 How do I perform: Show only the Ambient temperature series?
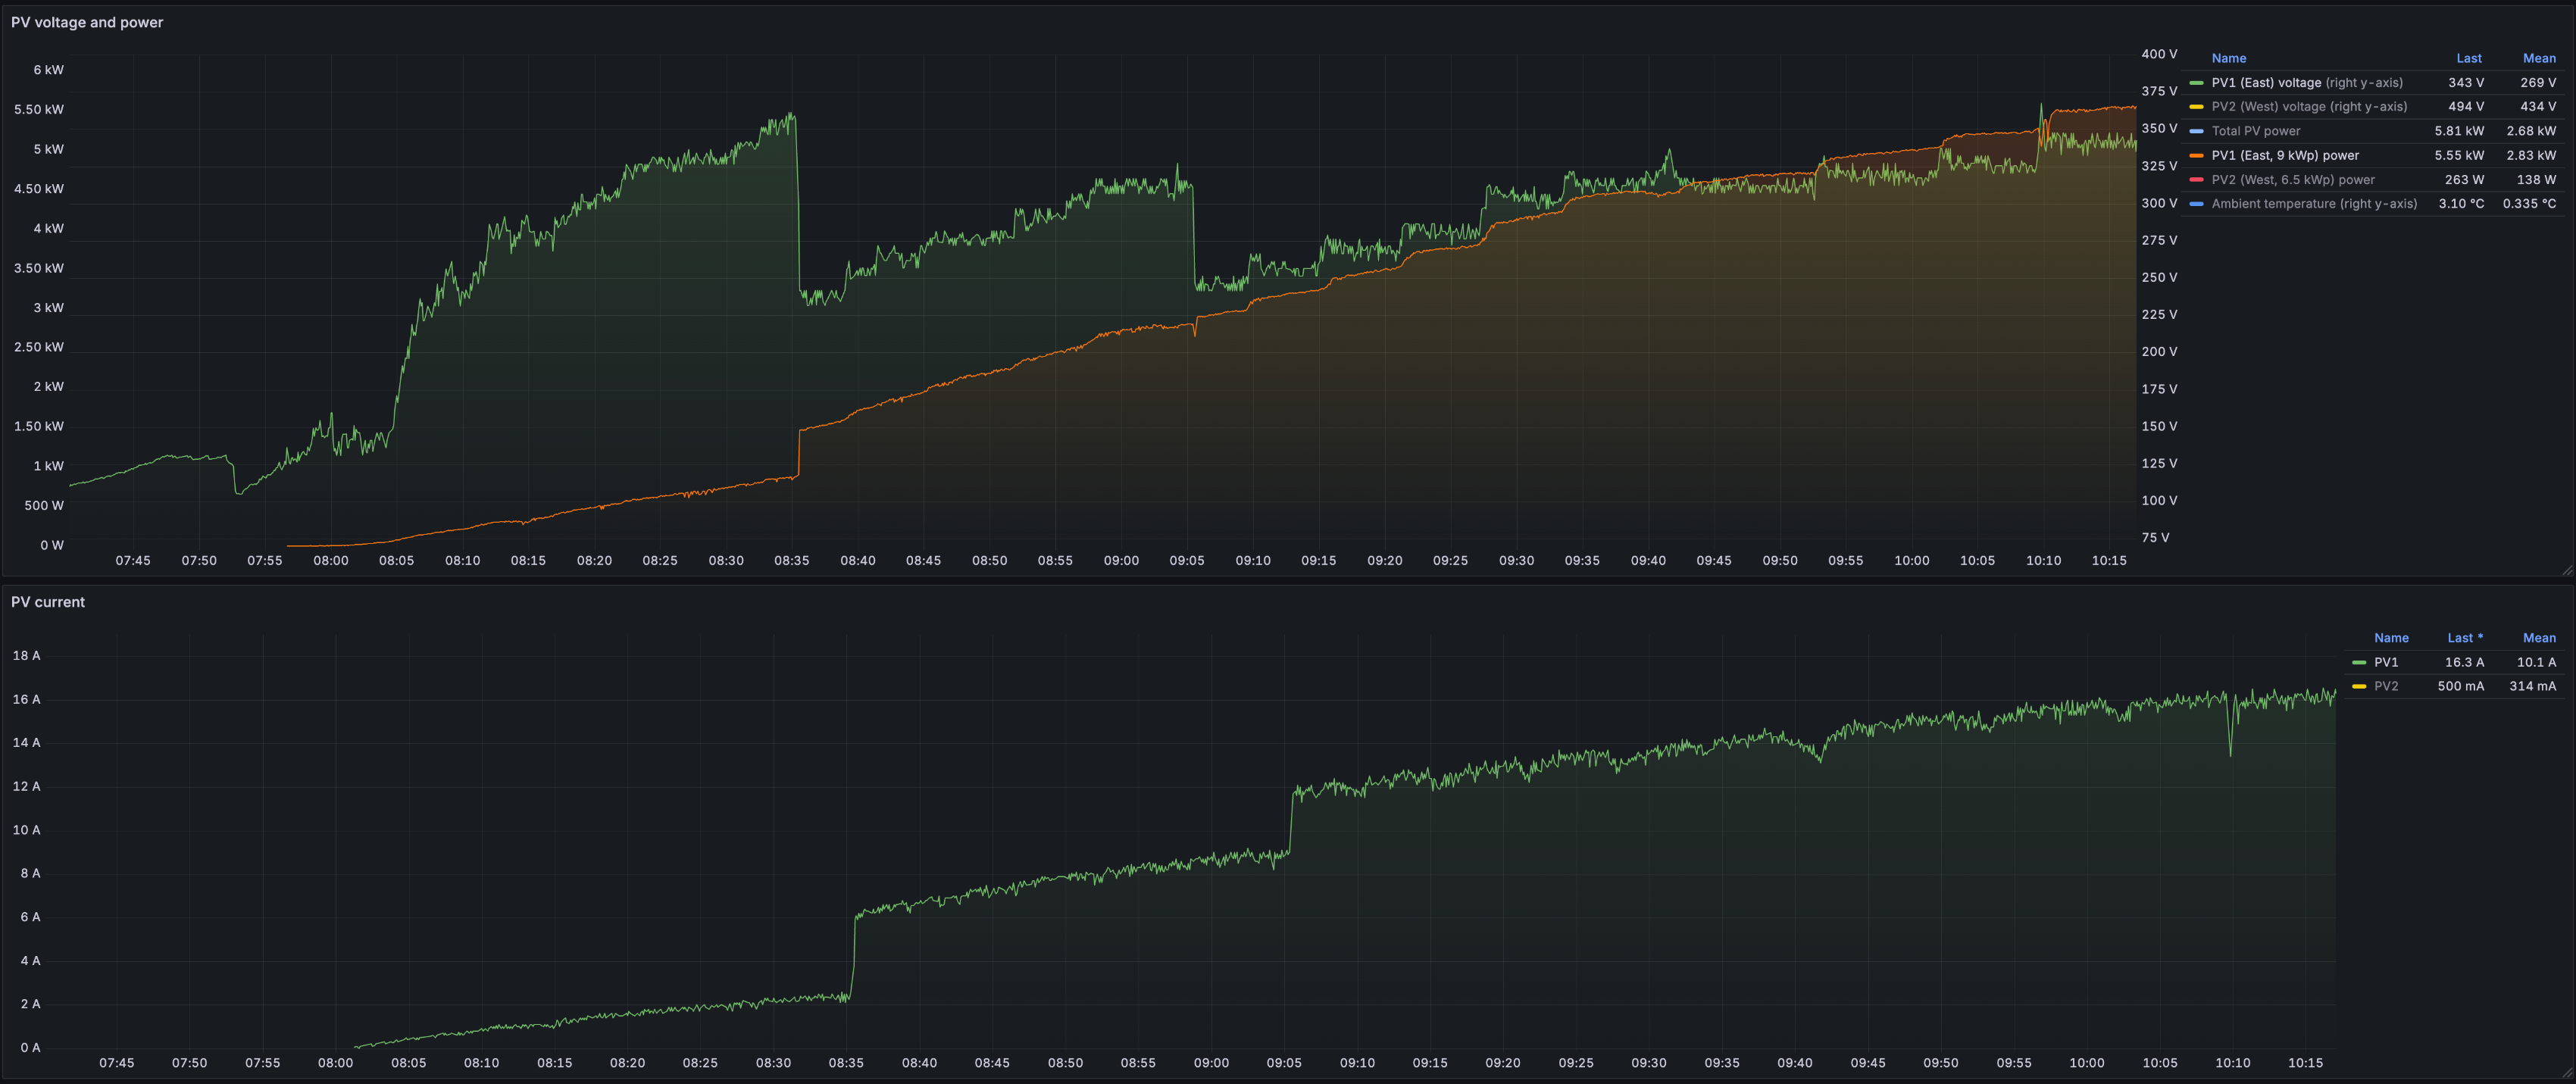click(x=2313, y=204)
